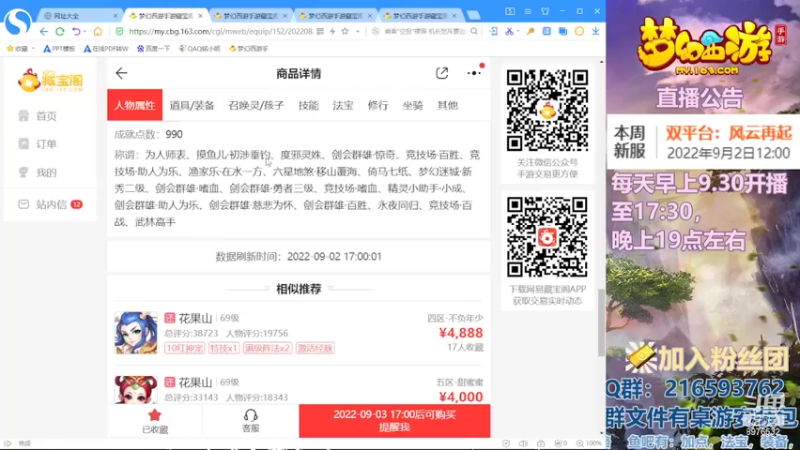Click the share icon in 商品详情 header
Screen dimensions: 800x450
(x=442, y=73)
